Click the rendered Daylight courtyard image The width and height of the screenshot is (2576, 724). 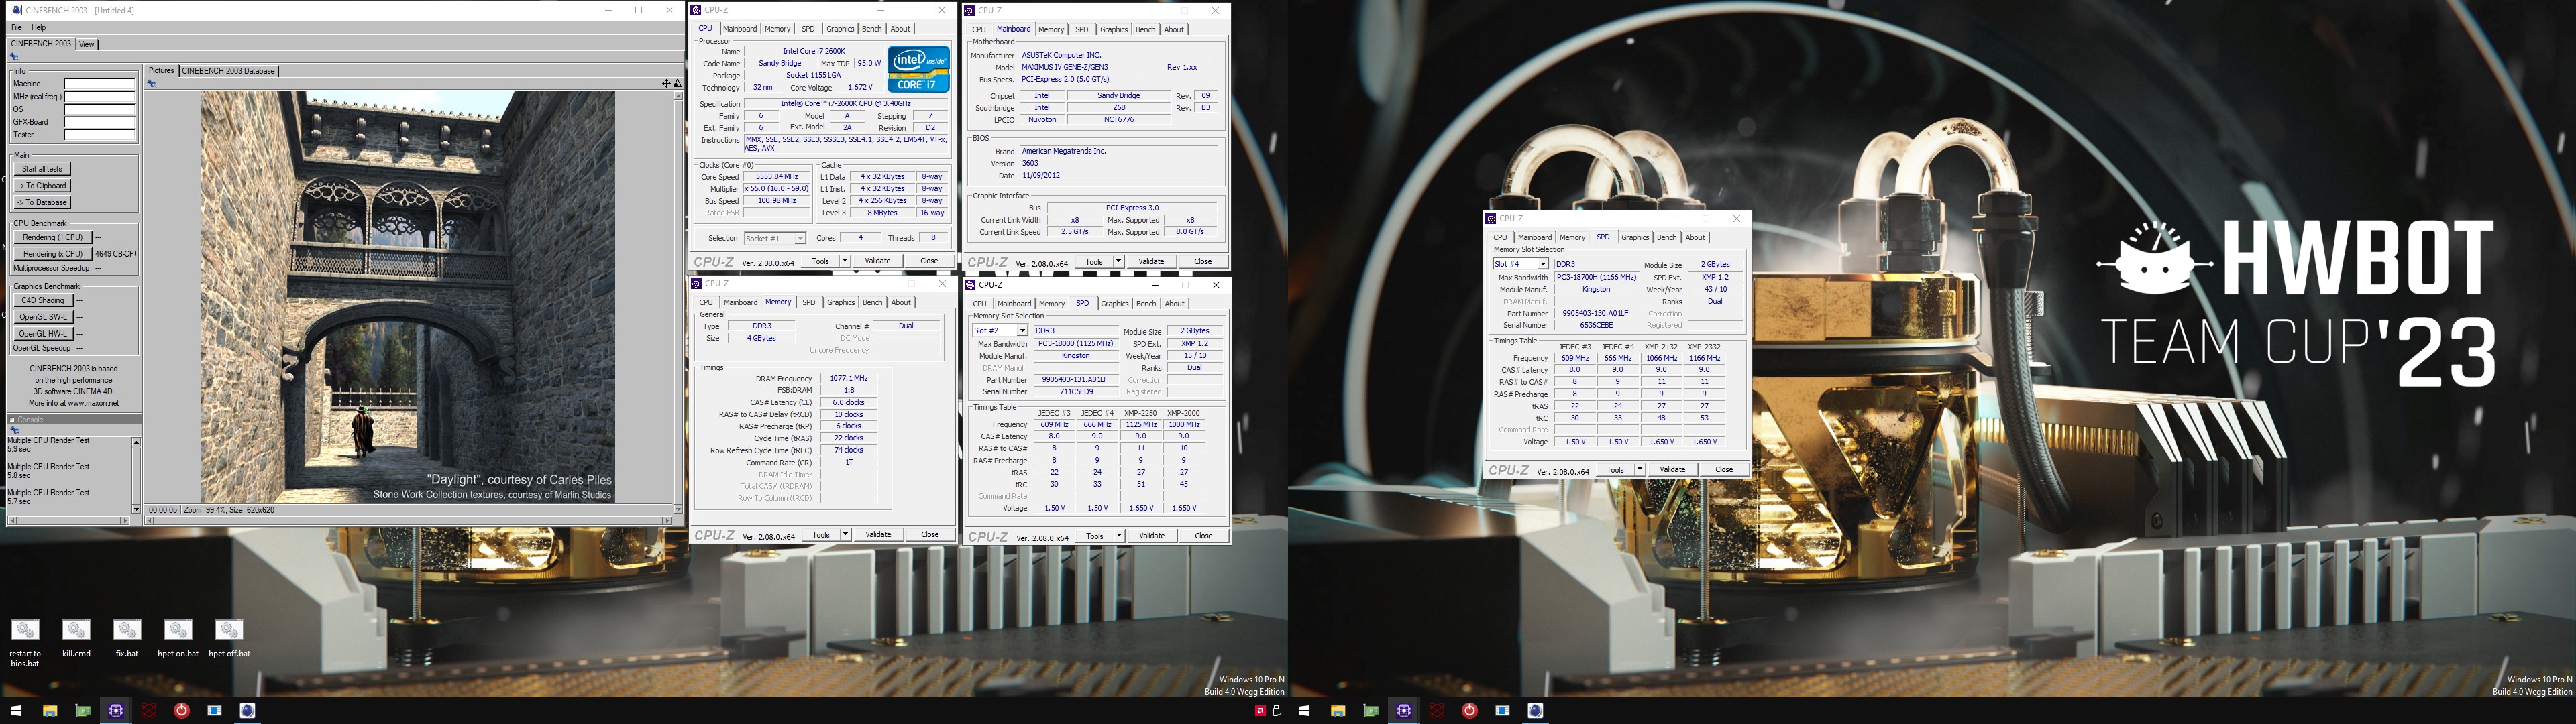(x=408, y=297)
